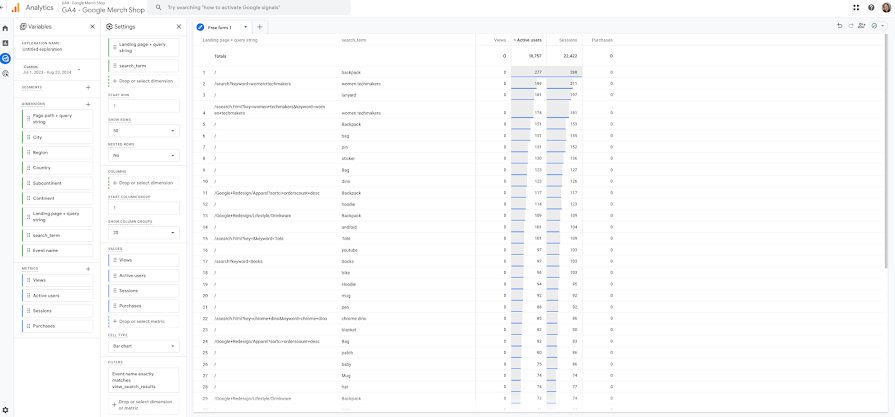Sort by Purchases column header
Image resolution: width=895 pixels, height=417 pixels.
(603, 40)
